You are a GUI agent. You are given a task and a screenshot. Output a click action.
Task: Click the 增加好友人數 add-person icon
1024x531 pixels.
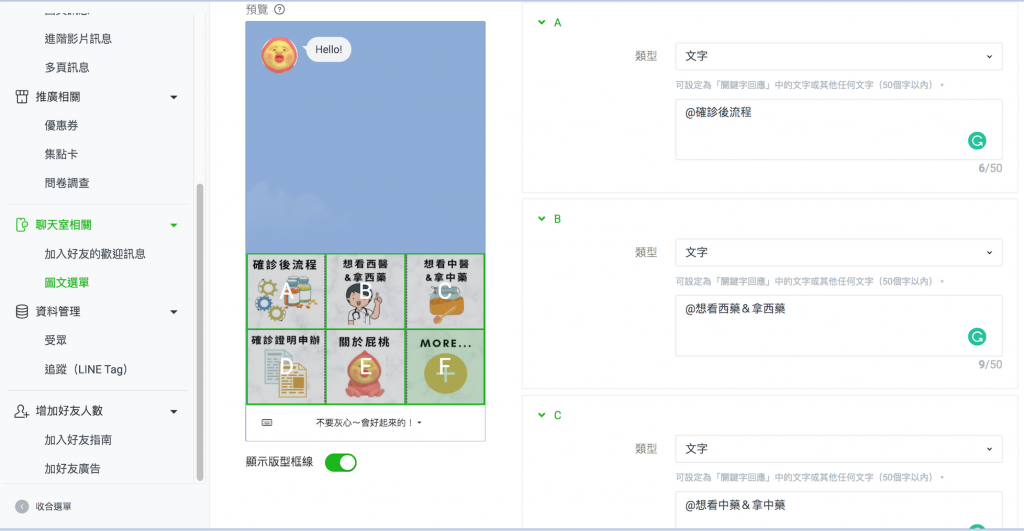(x=22, y=411)
